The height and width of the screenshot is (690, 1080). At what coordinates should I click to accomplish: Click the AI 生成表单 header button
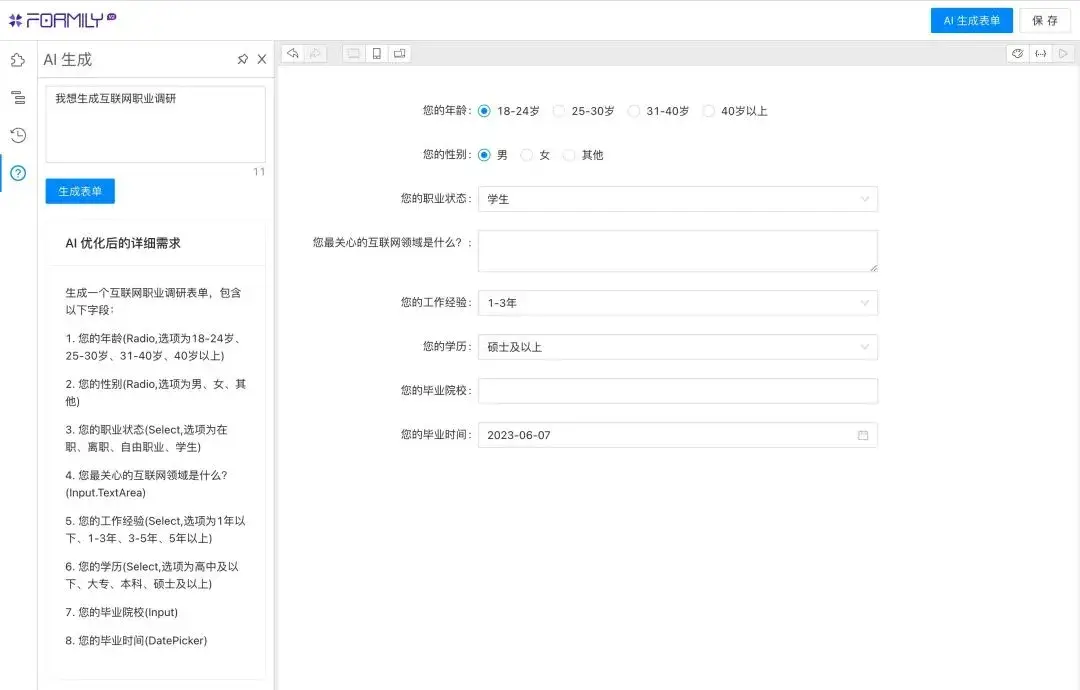971,21
